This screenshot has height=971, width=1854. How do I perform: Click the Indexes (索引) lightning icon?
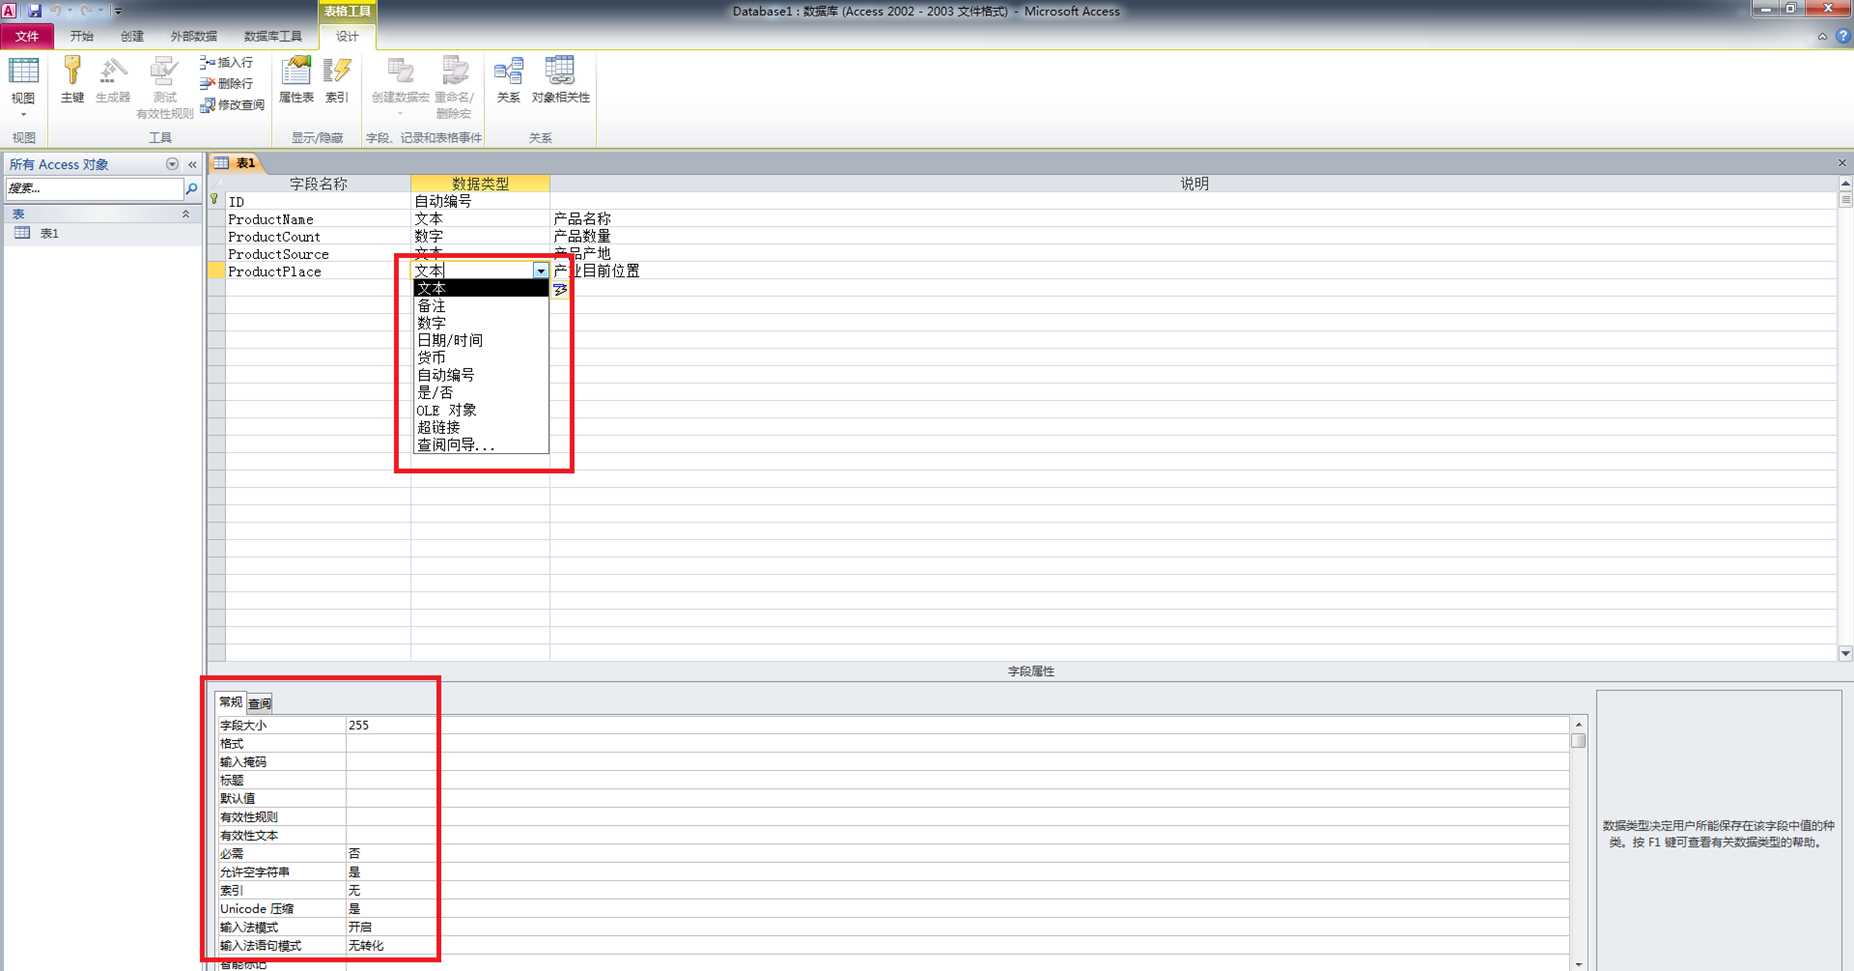[337, 80]
